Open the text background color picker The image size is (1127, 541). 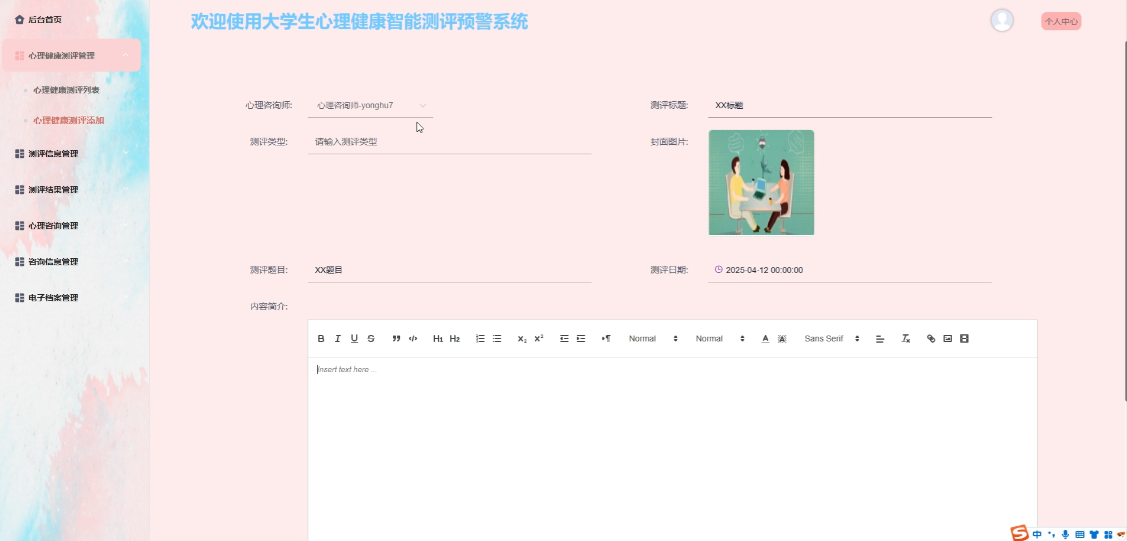click(x=782, y=338)
